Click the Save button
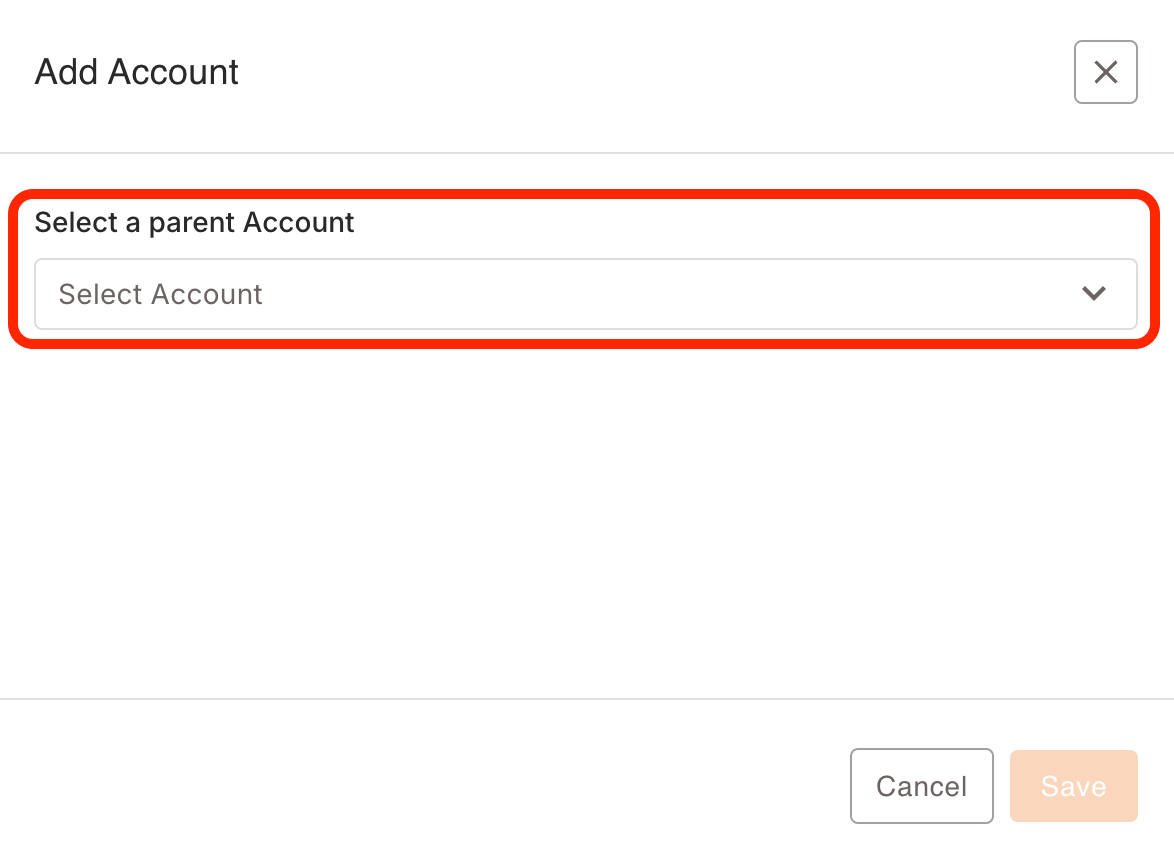 point(1074,786)
